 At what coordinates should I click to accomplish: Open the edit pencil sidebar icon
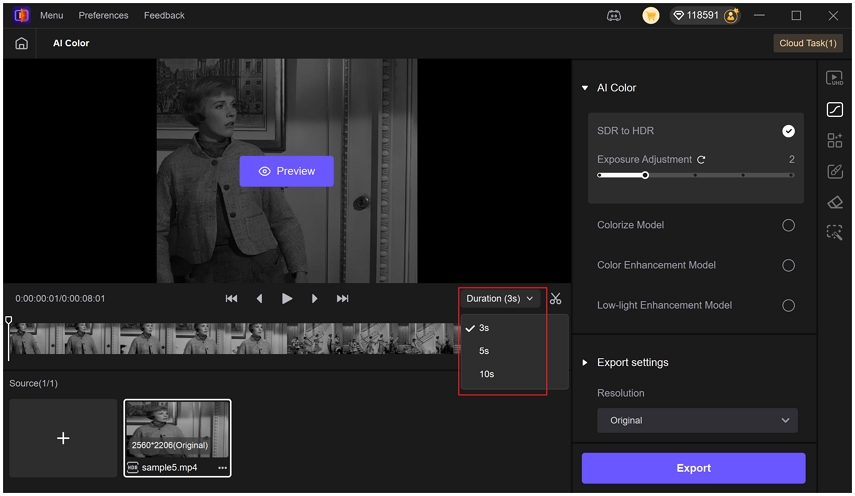834,172
